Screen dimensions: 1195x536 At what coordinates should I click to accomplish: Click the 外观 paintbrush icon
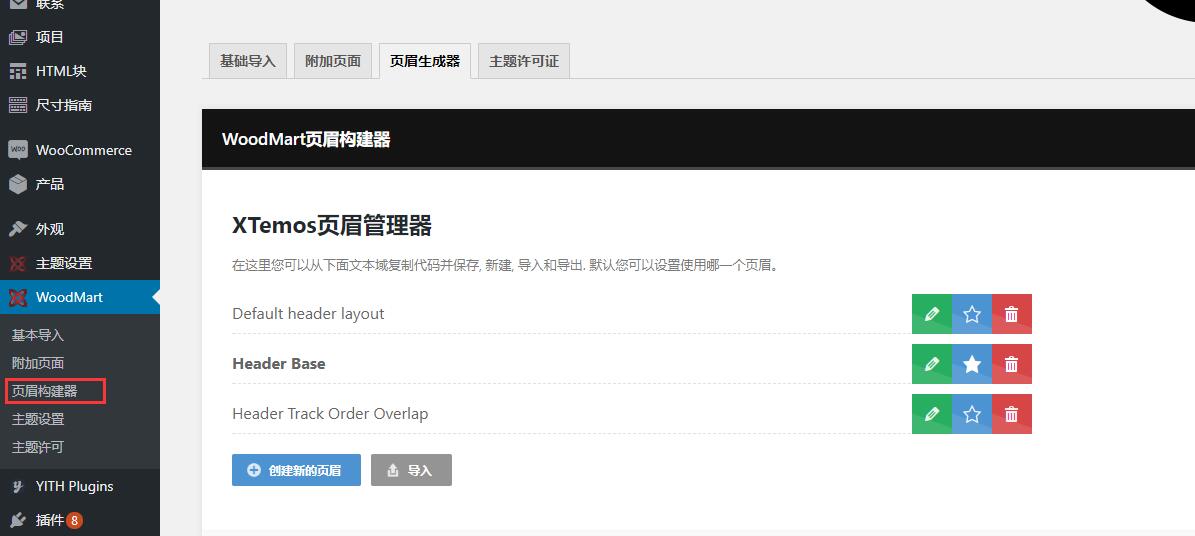18,229
